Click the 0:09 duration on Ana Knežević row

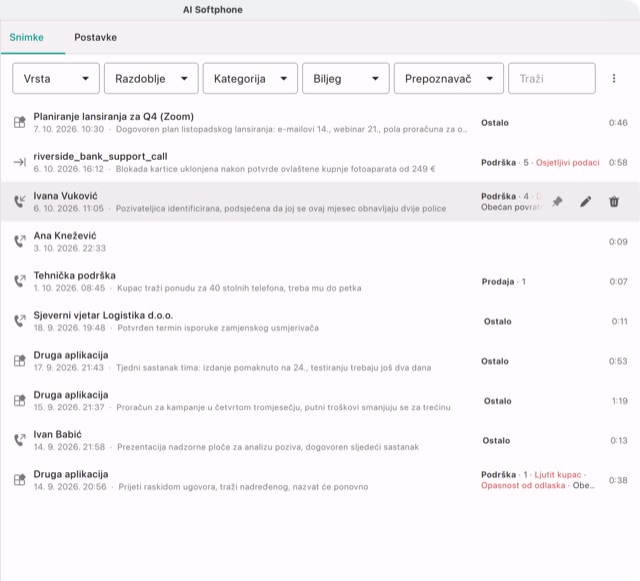618,242
